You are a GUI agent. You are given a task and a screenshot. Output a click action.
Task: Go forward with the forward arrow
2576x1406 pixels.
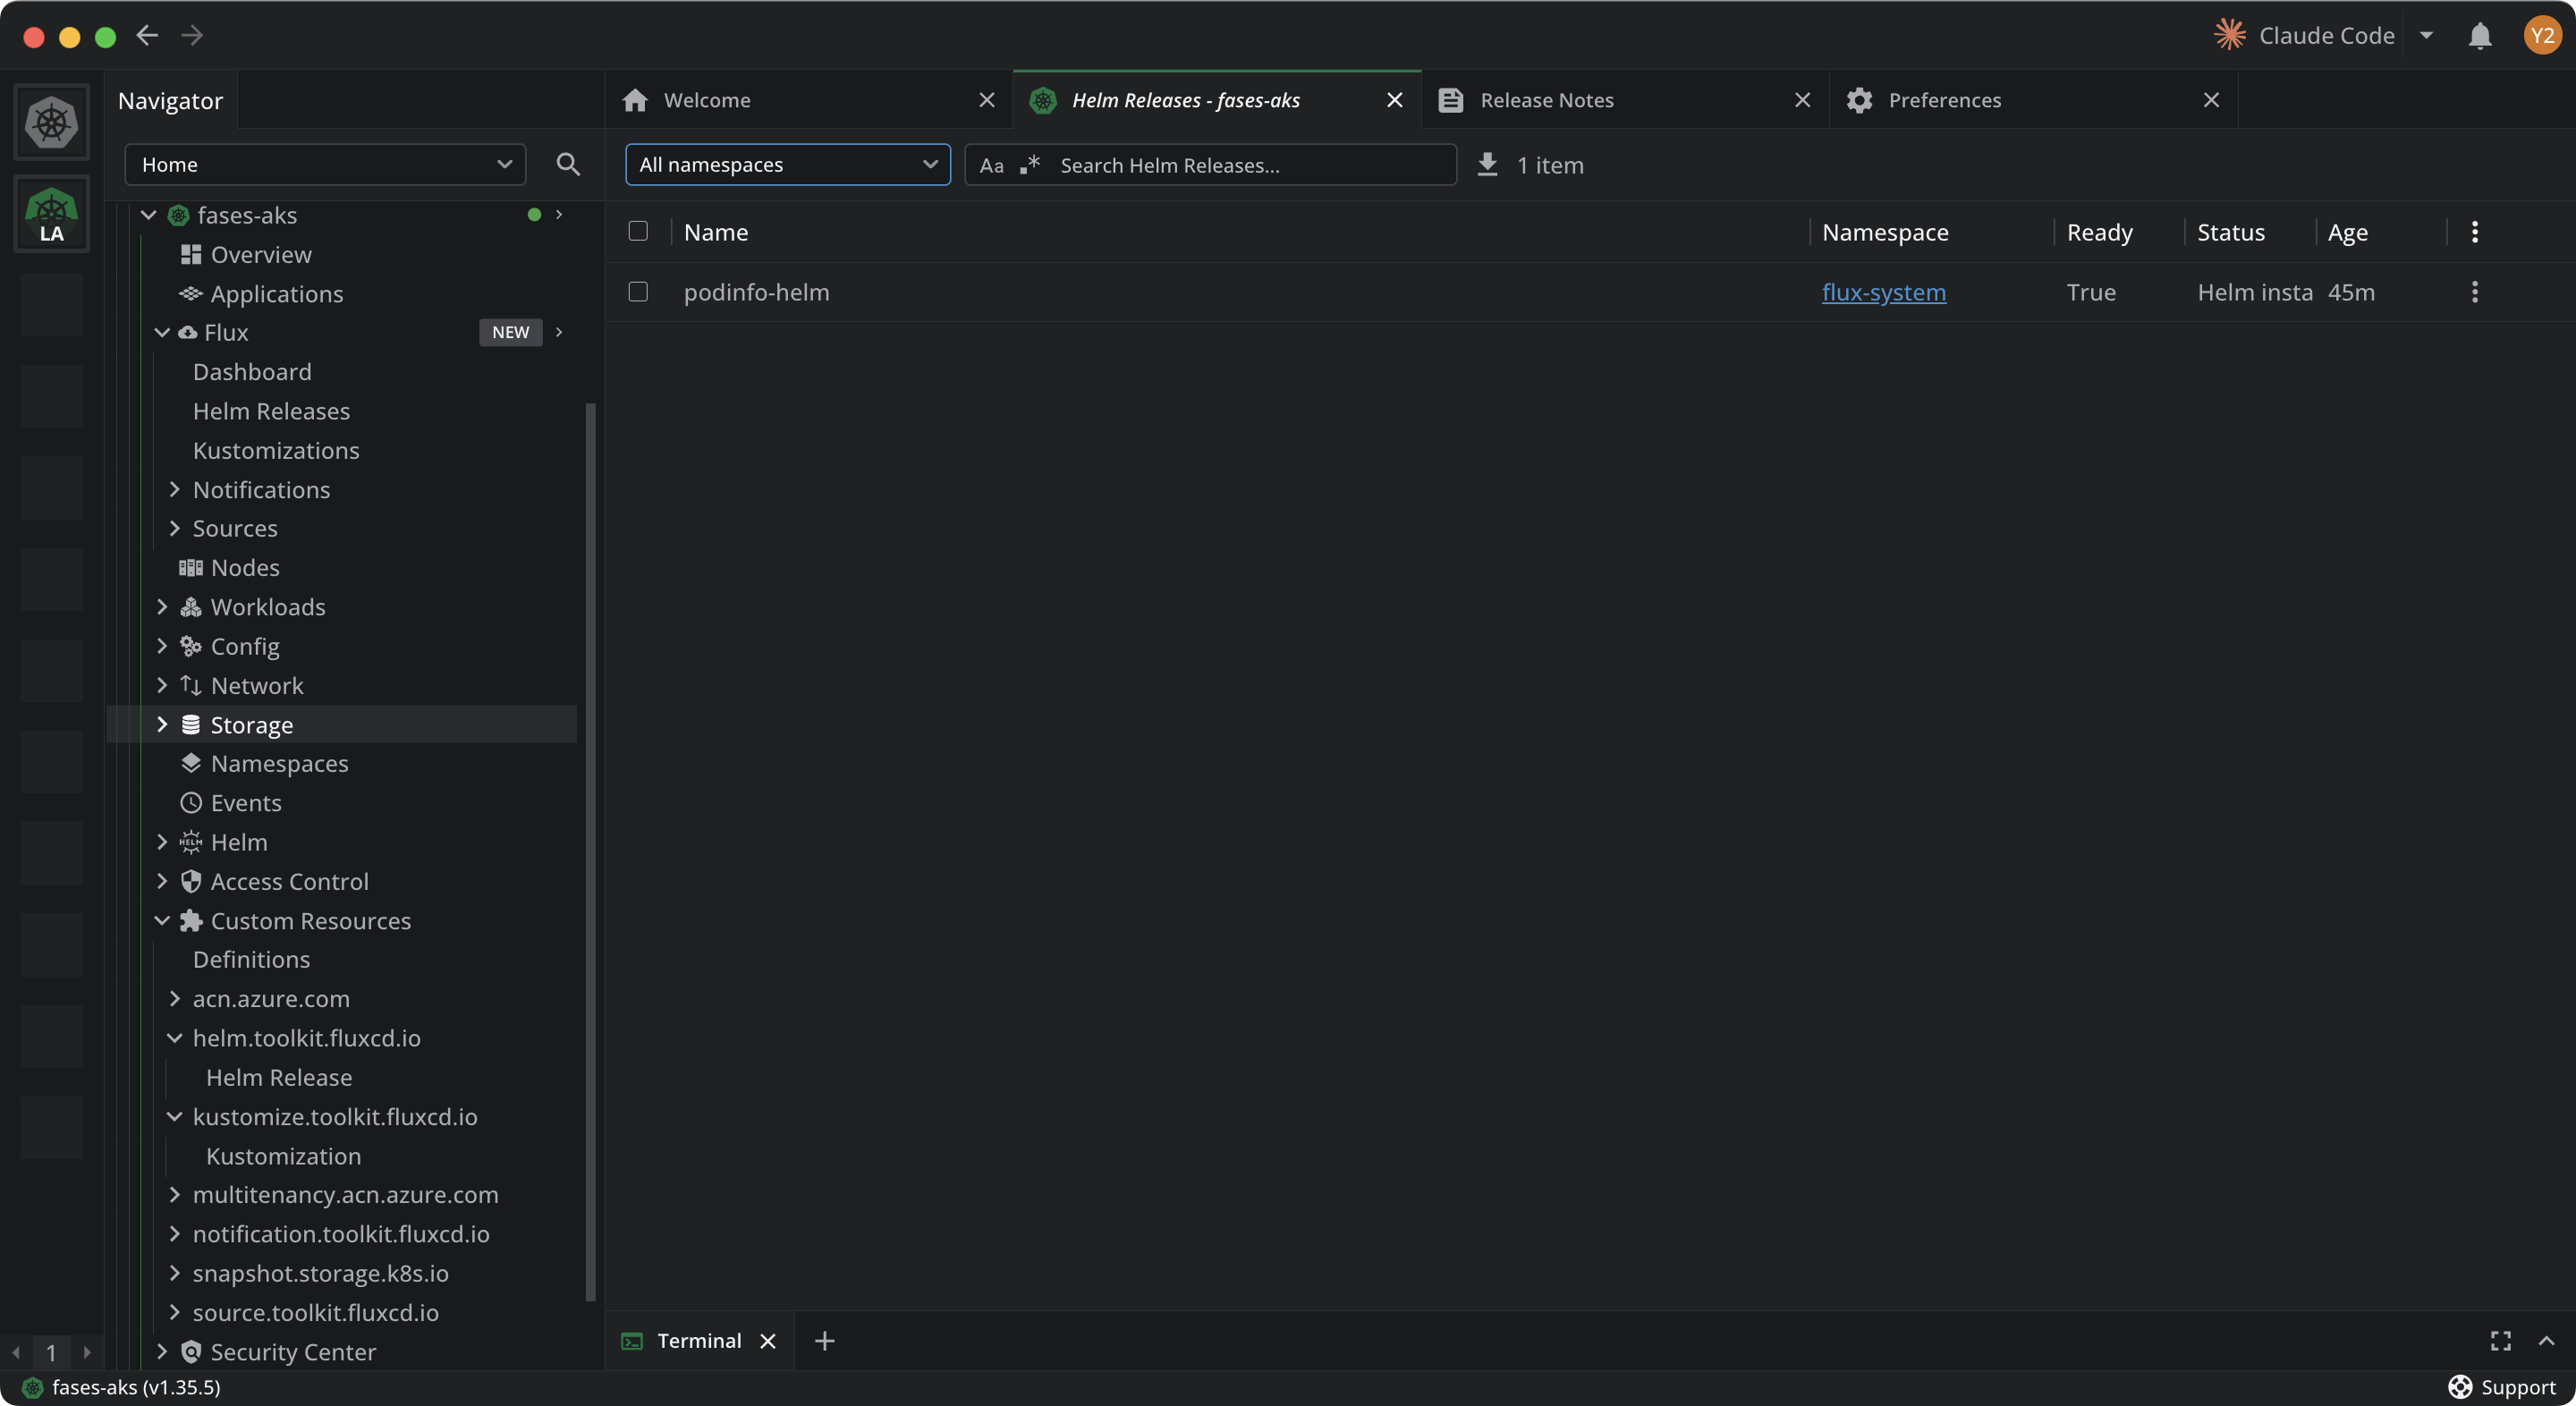(192, 36)
